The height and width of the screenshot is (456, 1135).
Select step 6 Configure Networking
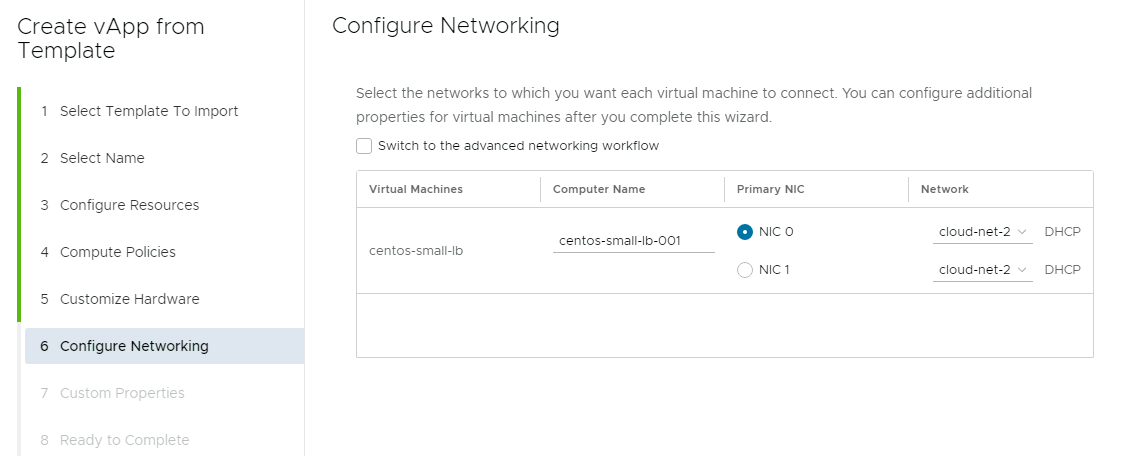(x=134, y=346)
